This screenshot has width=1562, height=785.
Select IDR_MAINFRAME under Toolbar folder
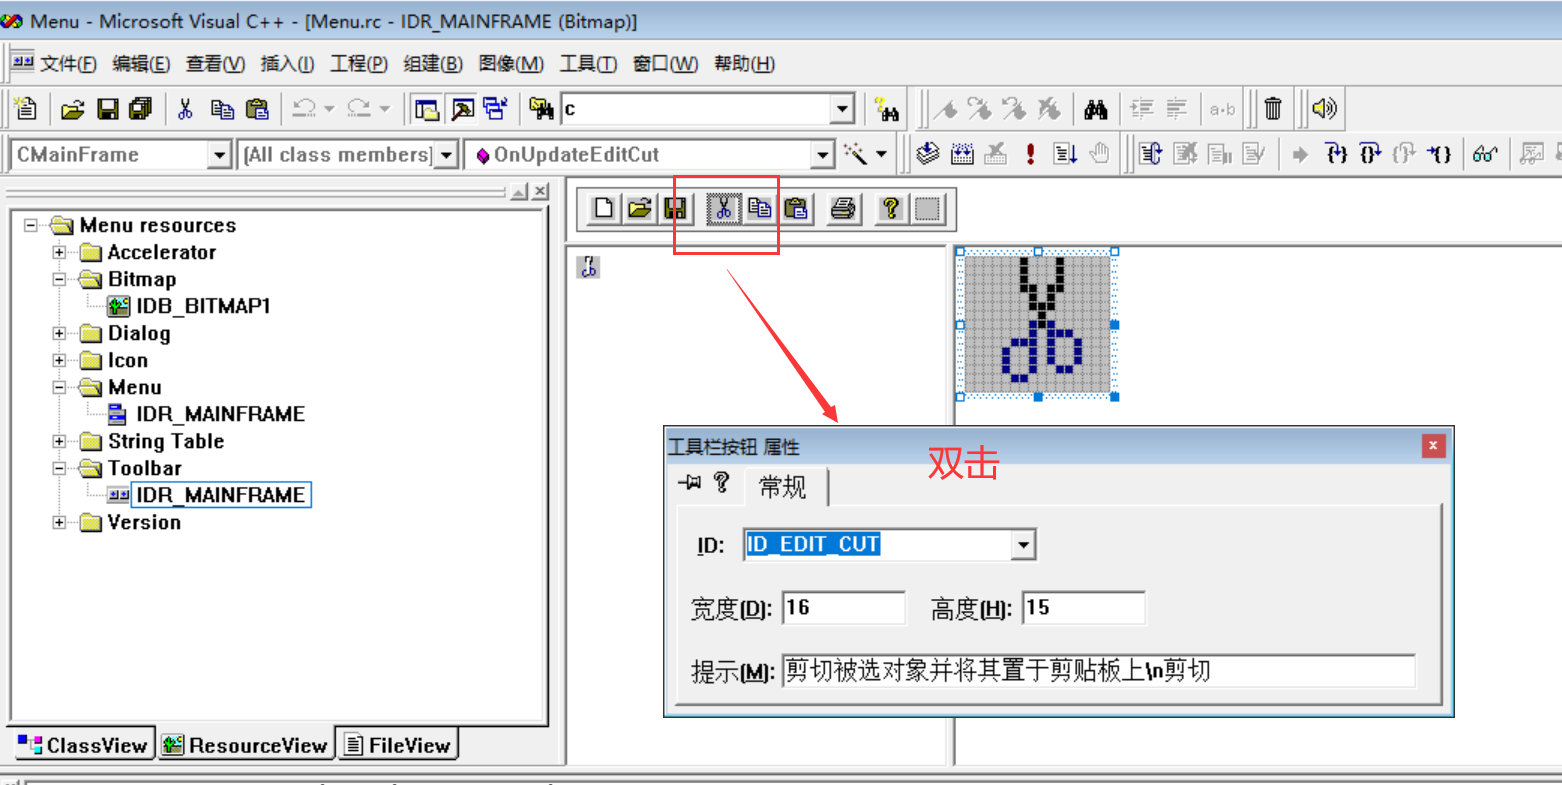pyautogui.click(x=221, y=496)
